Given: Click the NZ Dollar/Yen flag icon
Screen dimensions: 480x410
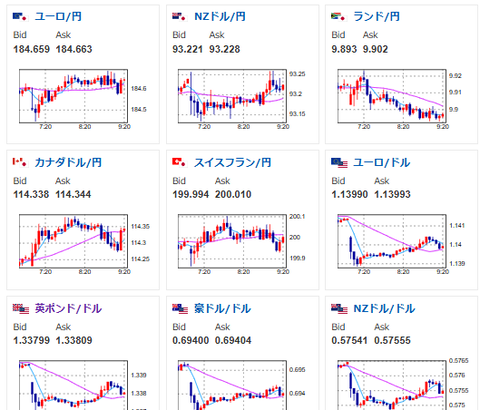Looking at the screenshot, I should coord(179,16).
